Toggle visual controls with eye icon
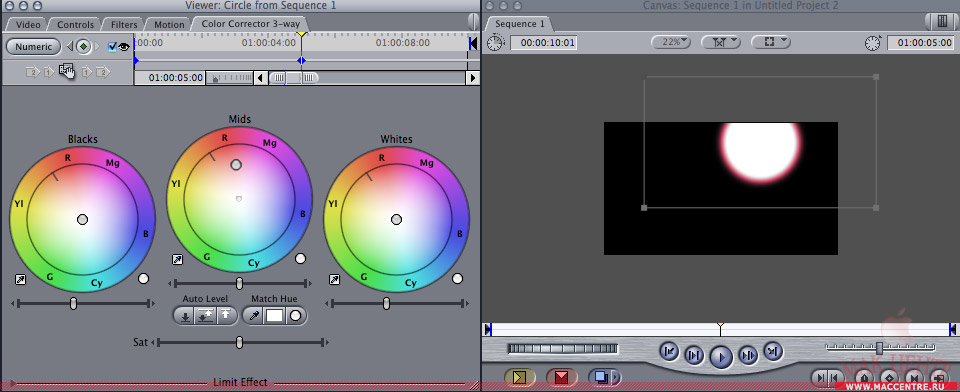This screenshot has width=960, height=392. pyautogui.click(x=124, y=47)
